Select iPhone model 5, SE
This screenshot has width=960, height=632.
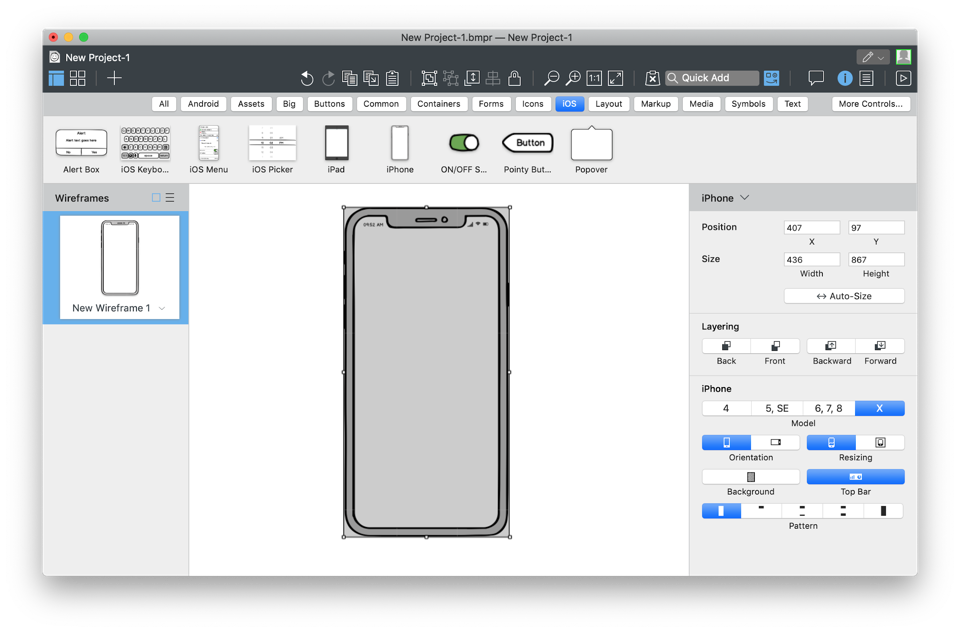point(777,408)
